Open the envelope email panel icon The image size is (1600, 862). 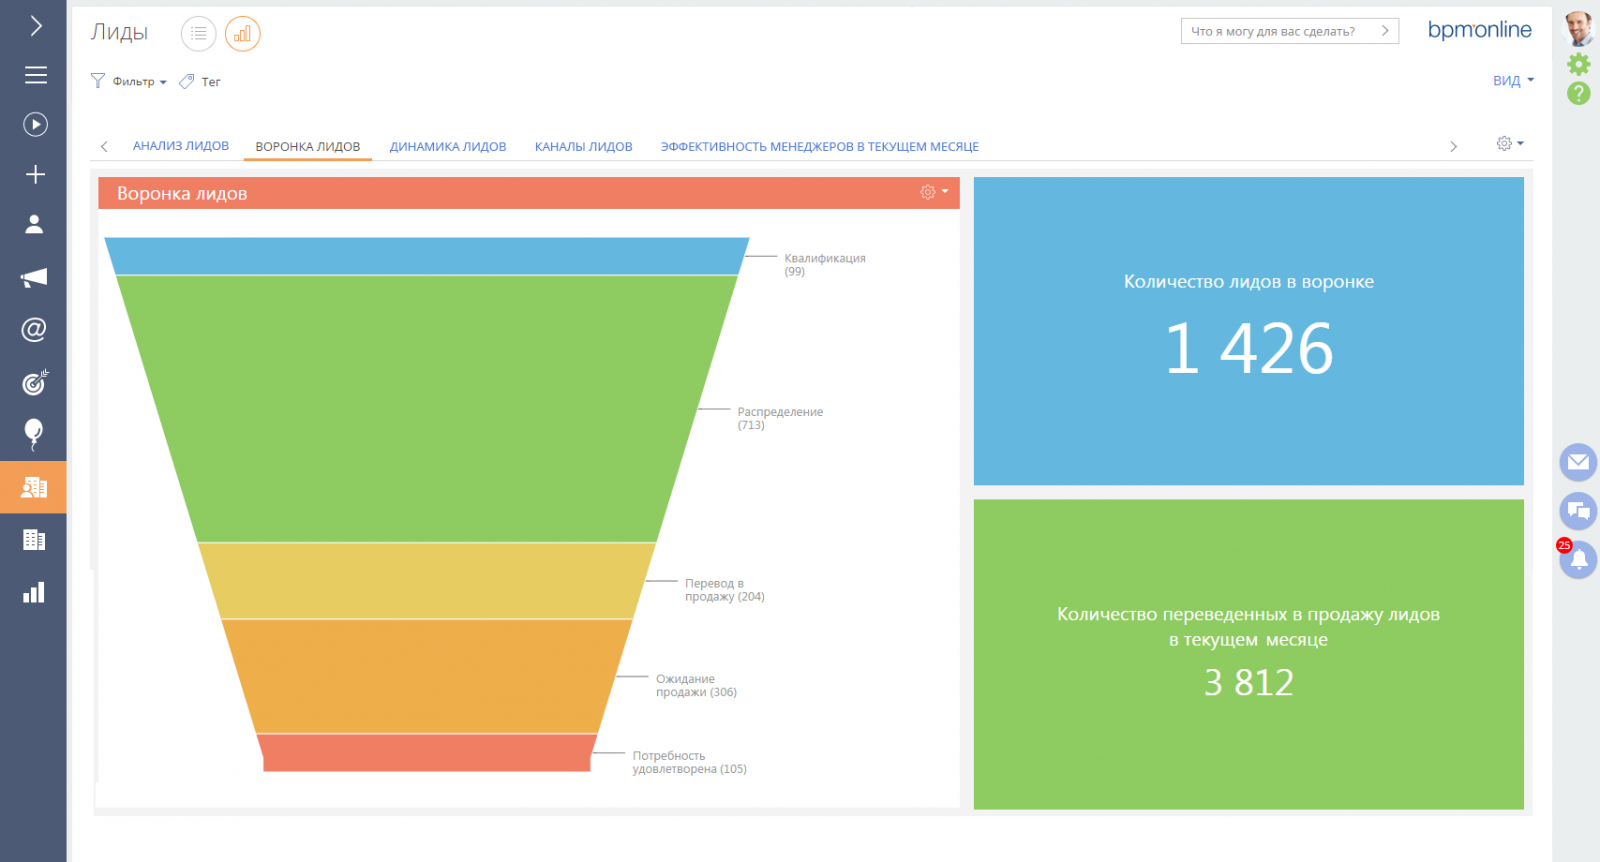click(1578, 462)
